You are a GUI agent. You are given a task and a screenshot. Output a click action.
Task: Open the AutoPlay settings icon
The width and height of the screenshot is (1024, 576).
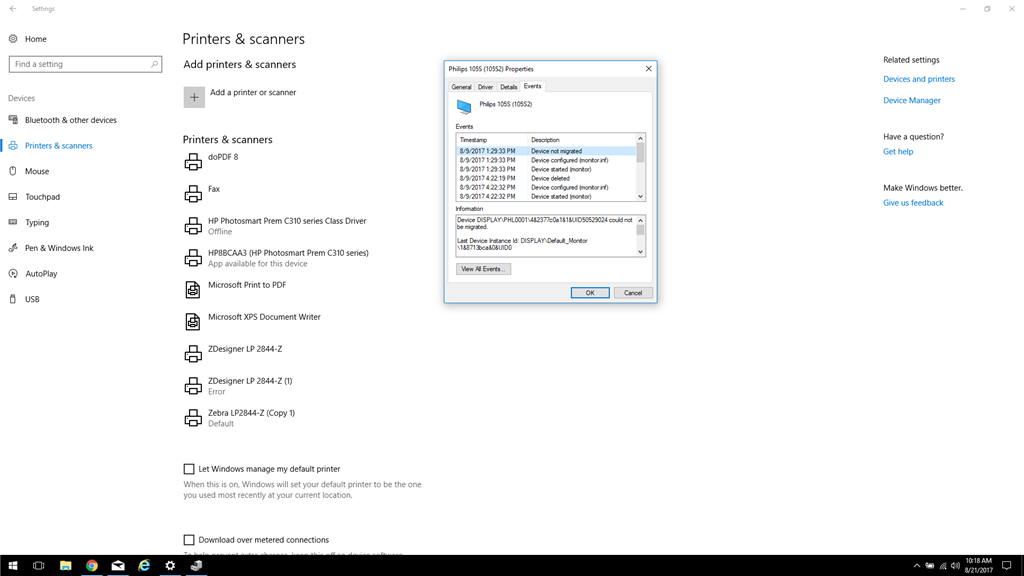[x=13, y=274]
